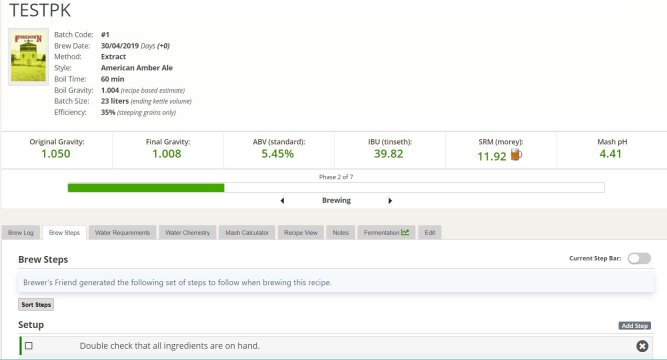Click the Method value Extract
667x360 pixels.
click(113, 57)
